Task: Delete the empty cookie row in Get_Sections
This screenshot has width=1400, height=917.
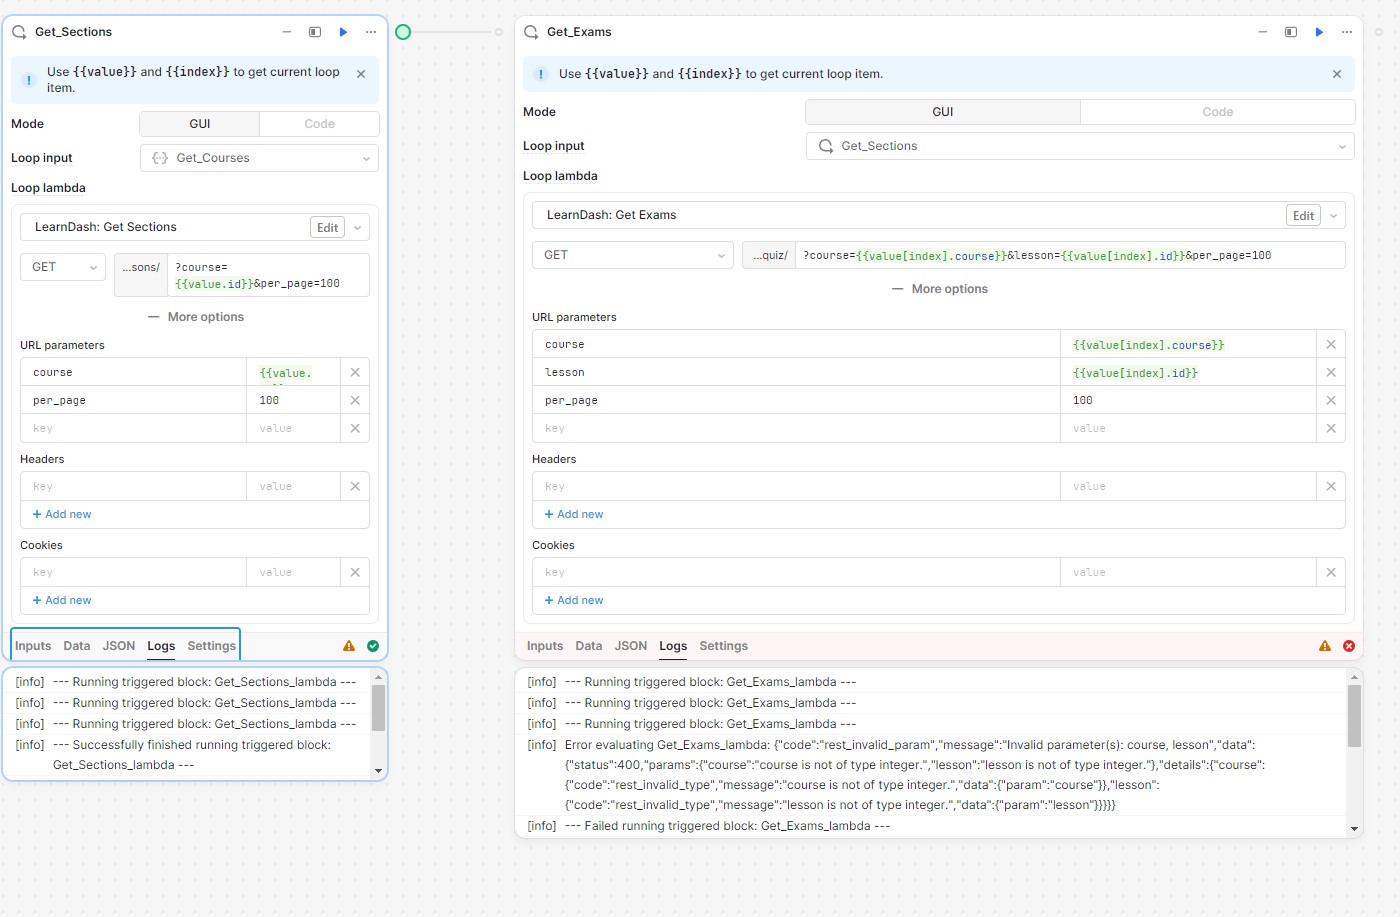Action: [x=355, y=572]
